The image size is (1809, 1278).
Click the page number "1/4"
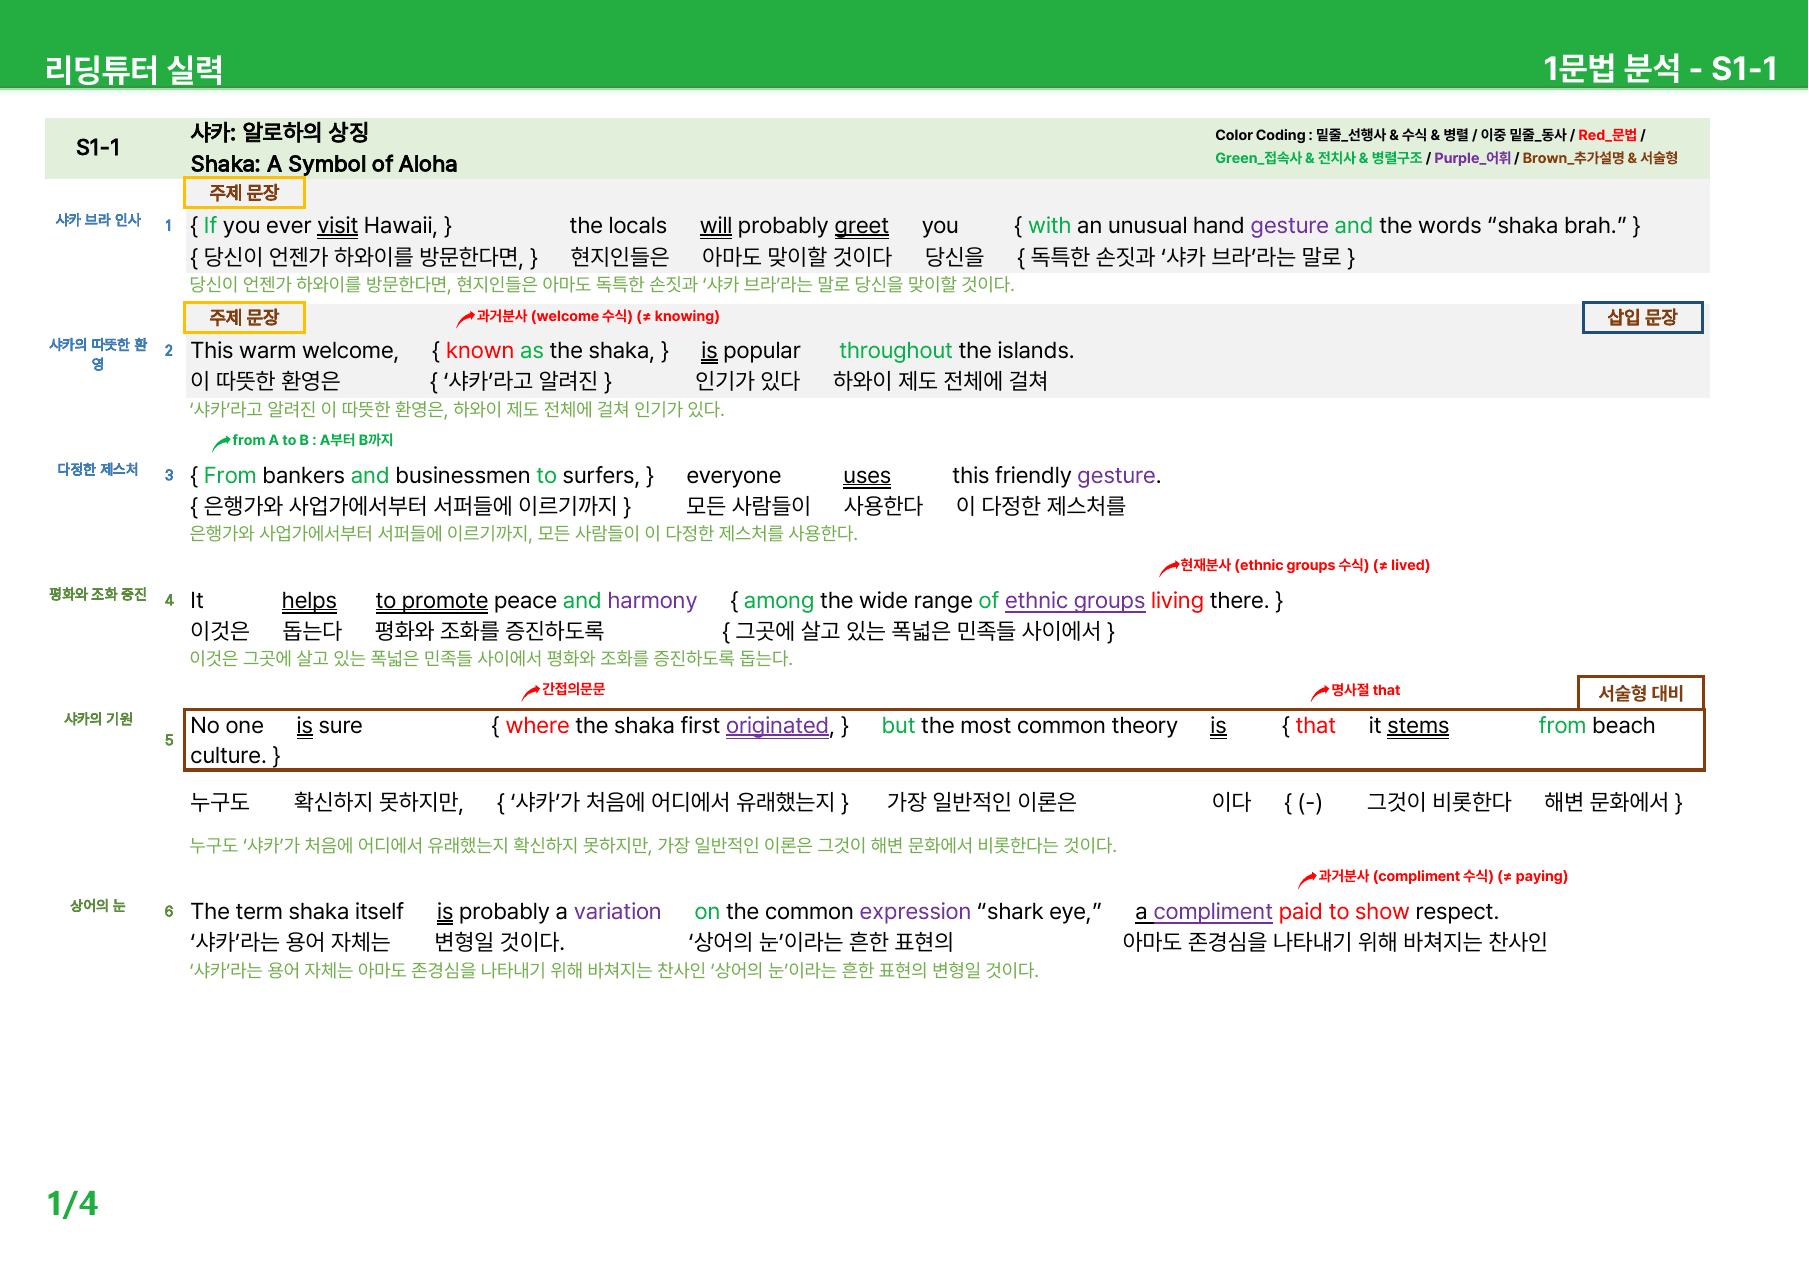point(72,1204)
